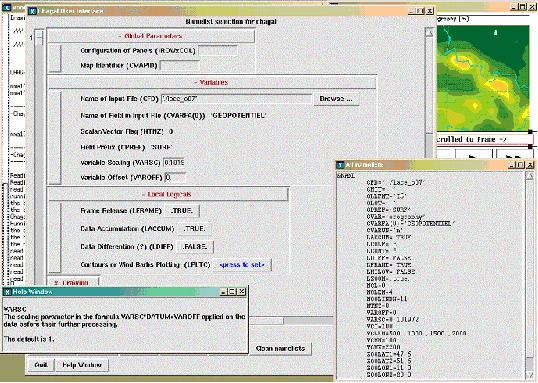Click the Scalar/Vector Flag (NTRZ) label
Screen dimensions: 538x383
tap(123, 132)
